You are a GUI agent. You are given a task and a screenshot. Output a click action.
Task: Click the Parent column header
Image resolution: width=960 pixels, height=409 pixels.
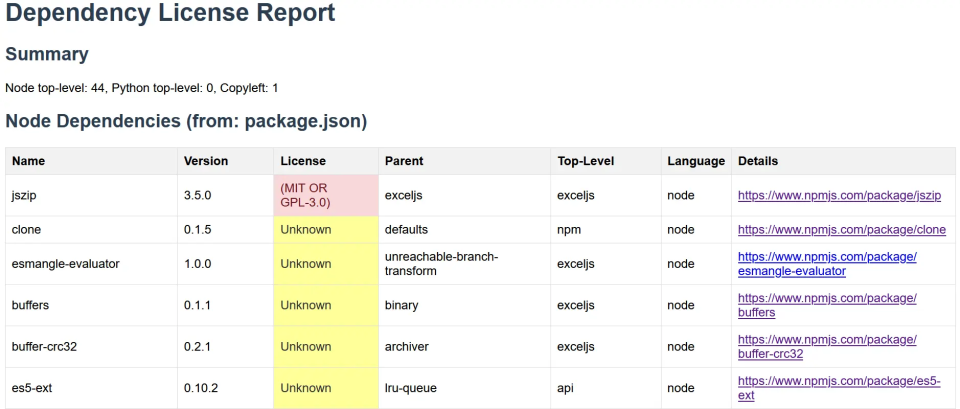(404, 161)
